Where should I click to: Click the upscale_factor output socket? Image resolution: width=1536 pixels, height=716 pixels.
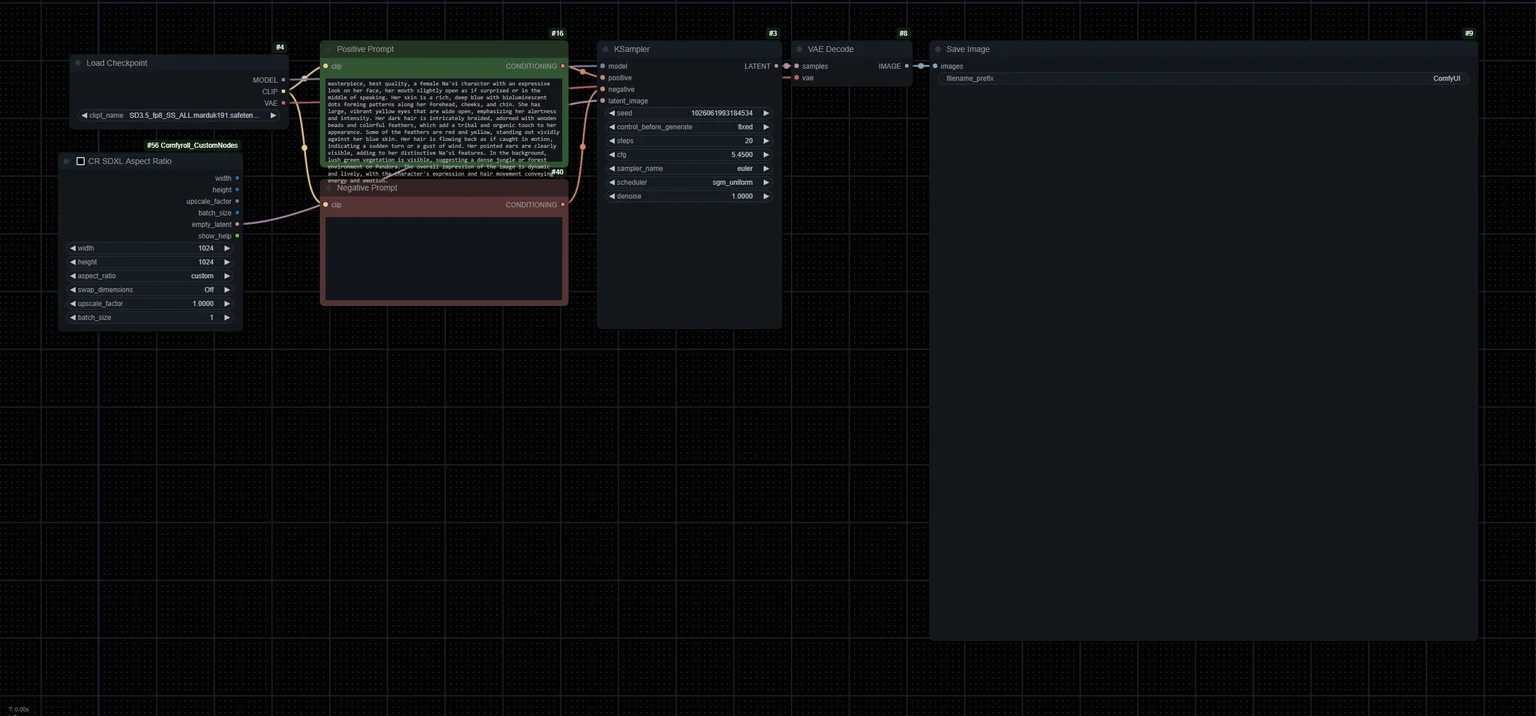pyautogui.click(x=237, y=201)
